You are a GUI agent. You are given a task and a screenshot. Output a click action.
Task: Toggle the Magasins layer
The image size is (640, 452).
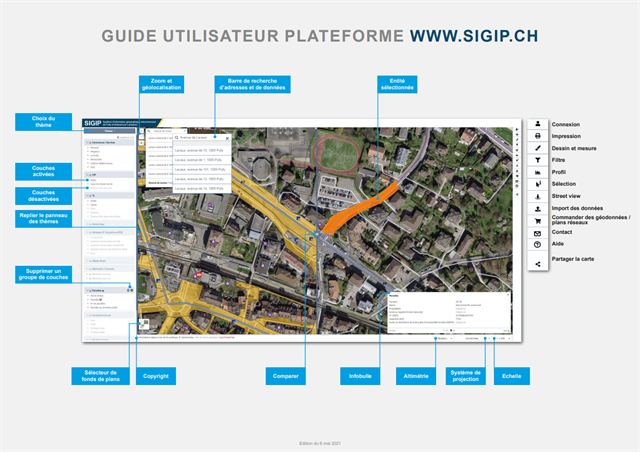click(95, 151)
